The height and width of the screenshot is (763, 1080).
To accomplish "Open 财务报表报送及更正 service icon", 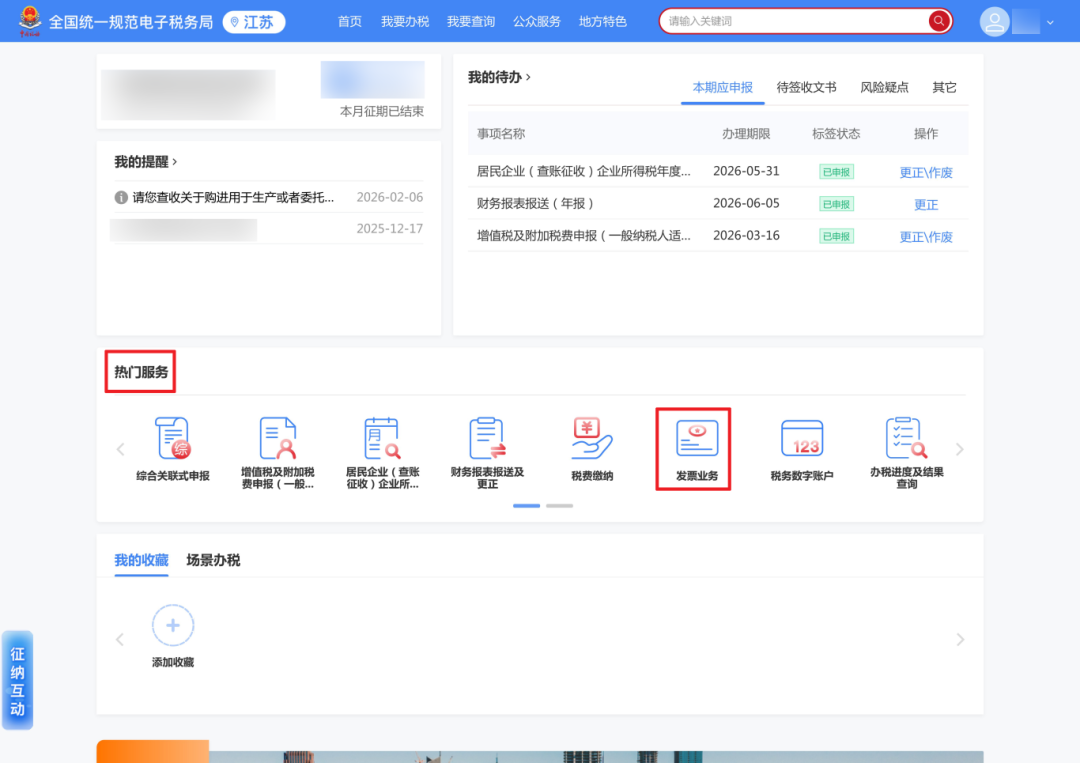I will pos(487,452).
